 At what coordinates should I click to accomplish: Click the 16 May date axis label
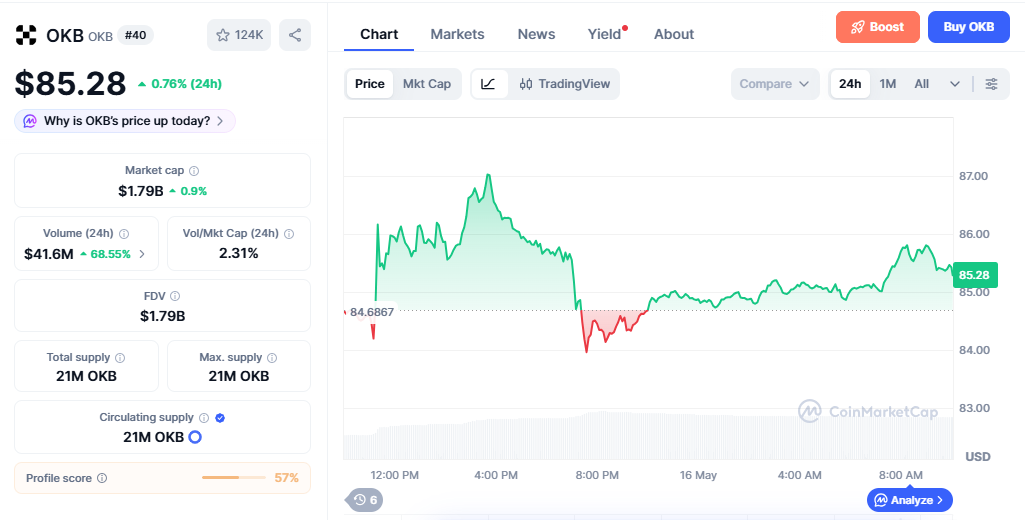pos(698,475)
